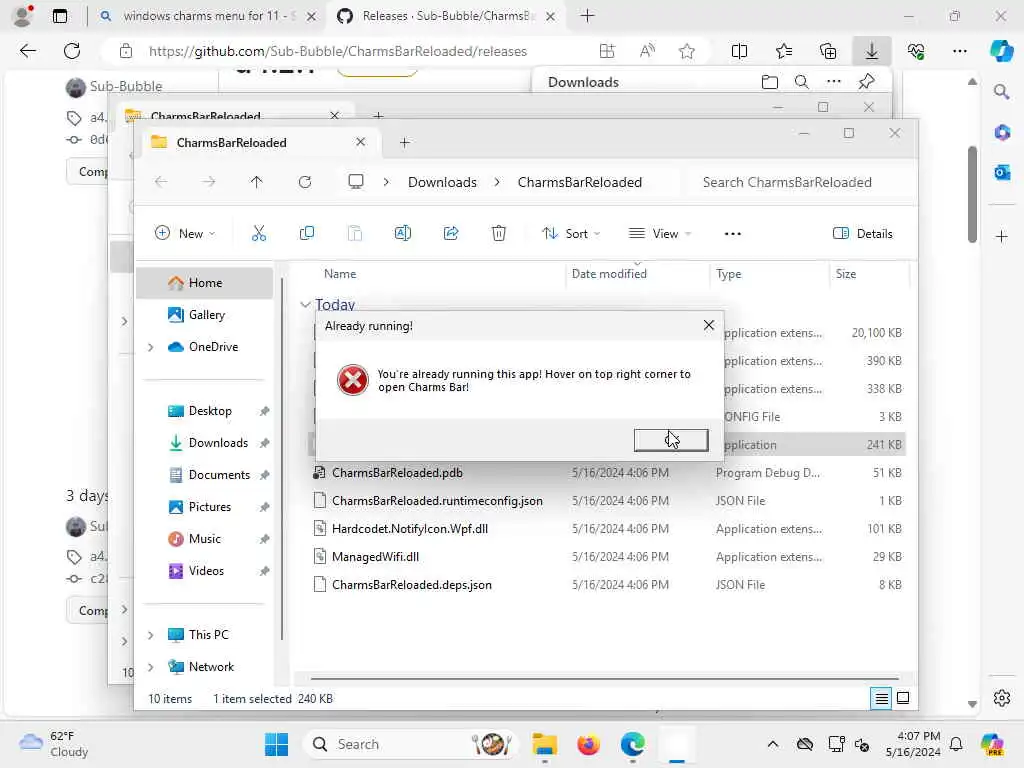Open Videos quick access folder
Image resolution: width=1024 pixels, height=768 pixels.
(205, 571)
